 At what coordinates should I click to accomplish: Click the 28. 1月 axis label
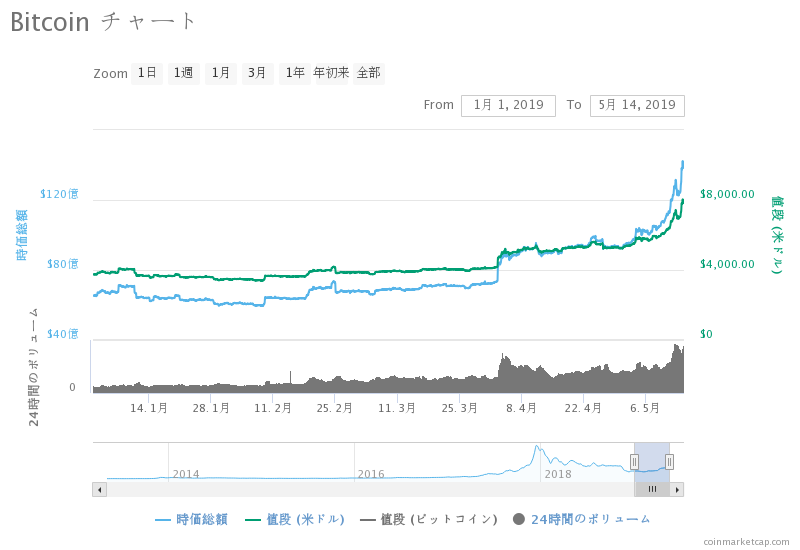click(211, 408)
